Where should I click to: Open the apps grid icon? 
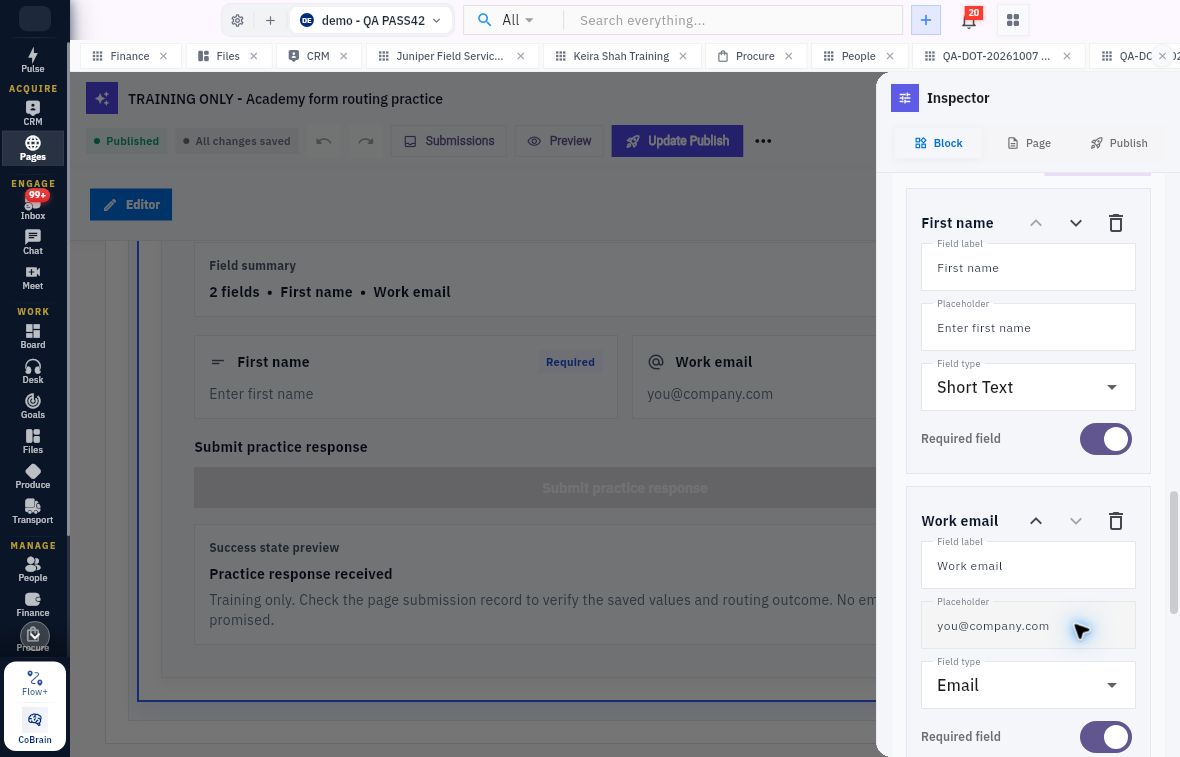1013,20
